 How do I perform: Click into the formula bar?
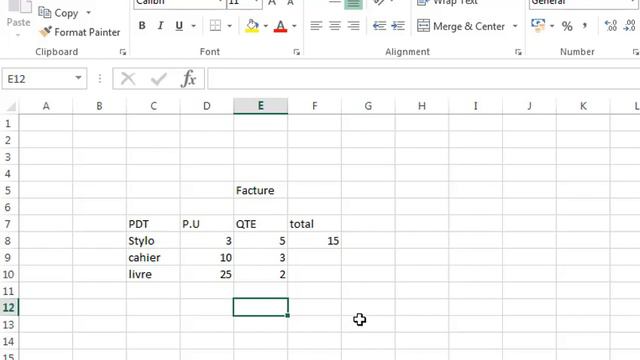423,79
